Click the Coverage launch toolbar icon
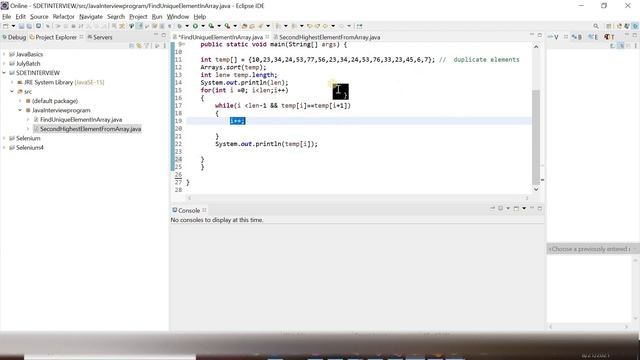Viewport: 640px width, 360px height. pyautogui.click(x=211, y=26)
